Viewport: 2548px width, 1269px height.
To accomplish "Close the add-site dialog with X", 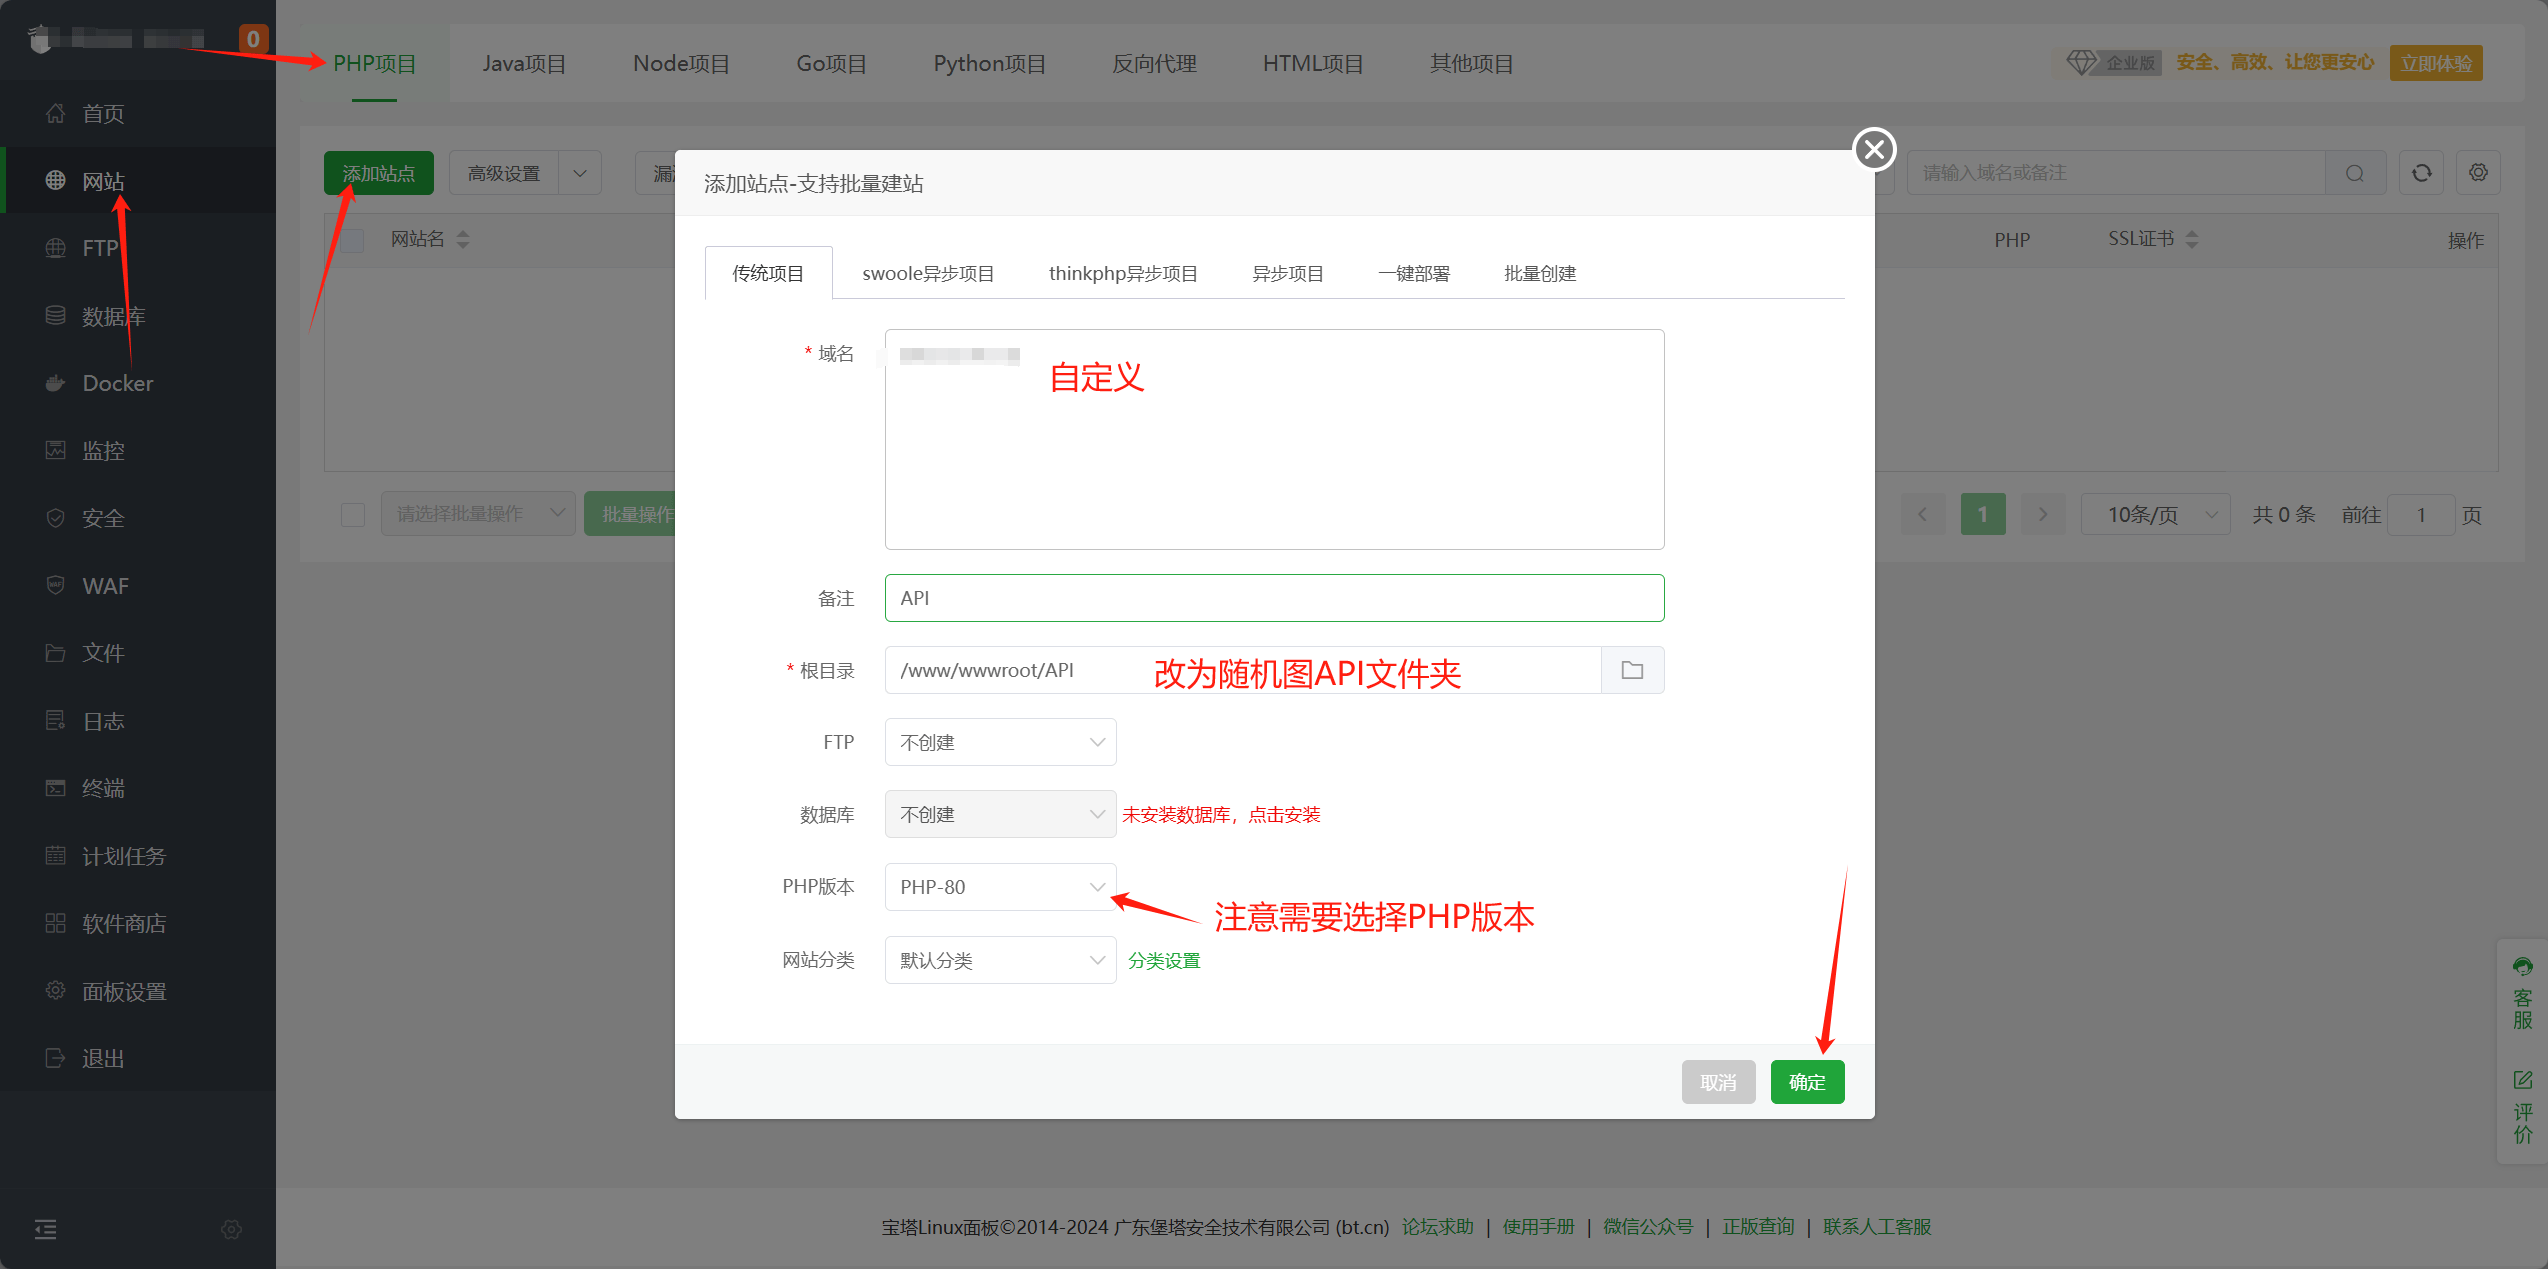I will pyautogui.click(x=1874, y=150).
